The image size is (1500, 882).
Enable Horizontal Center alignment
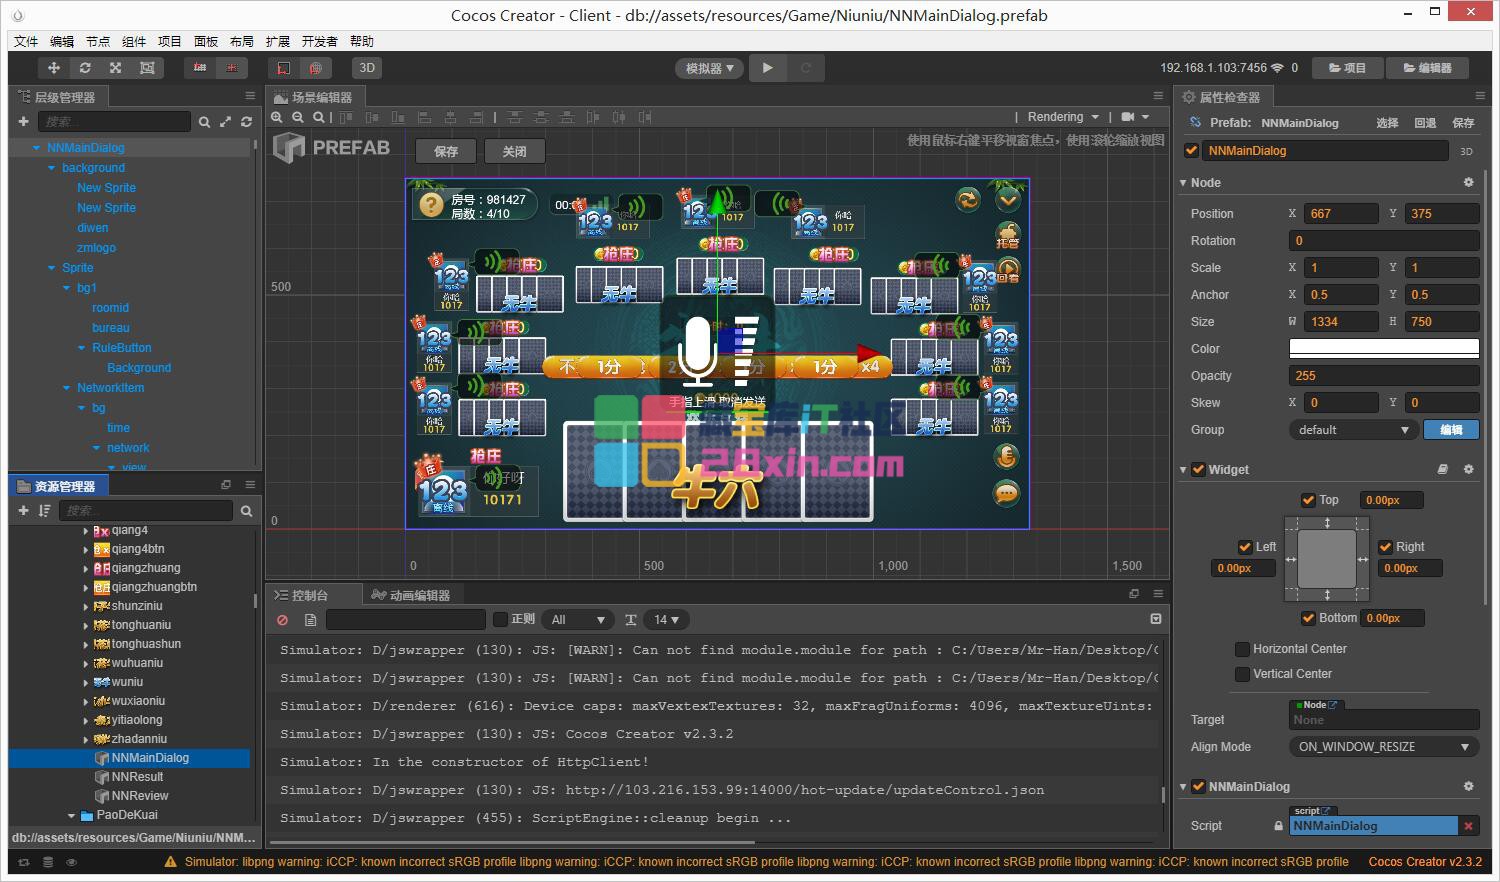(x=1242, y=649)
